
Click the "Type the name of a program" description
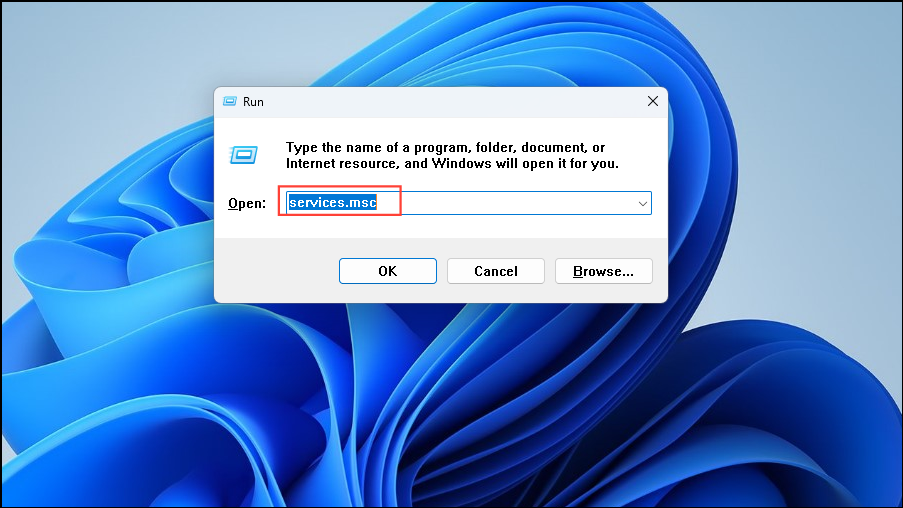(x=452, y=156)
